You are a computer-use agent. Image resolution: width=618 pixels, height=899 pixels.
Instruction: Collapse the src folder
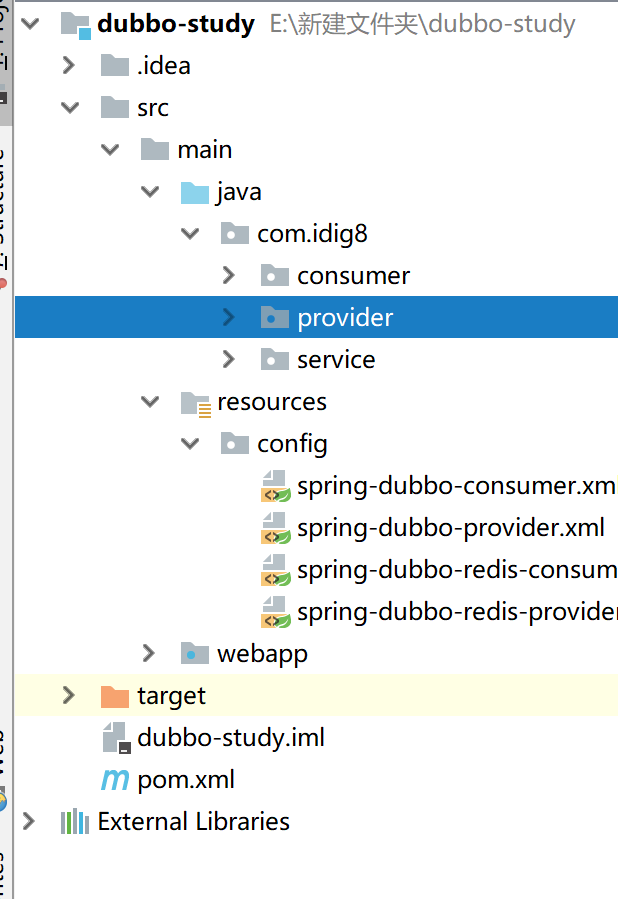[68, 108]
